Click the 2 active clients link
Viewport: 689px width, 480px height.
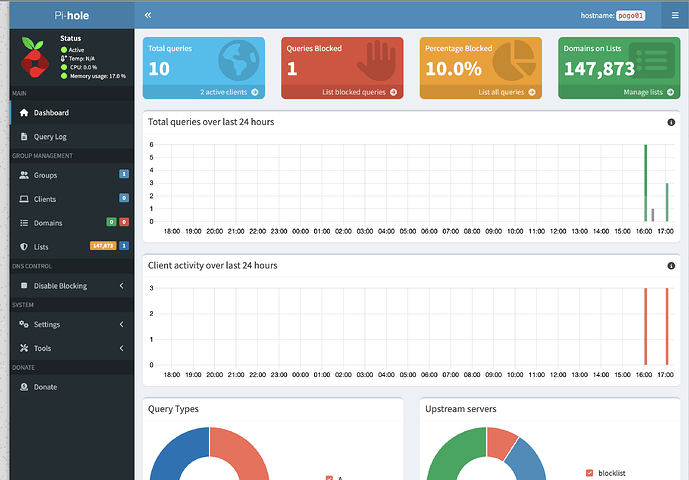[204, 92]
